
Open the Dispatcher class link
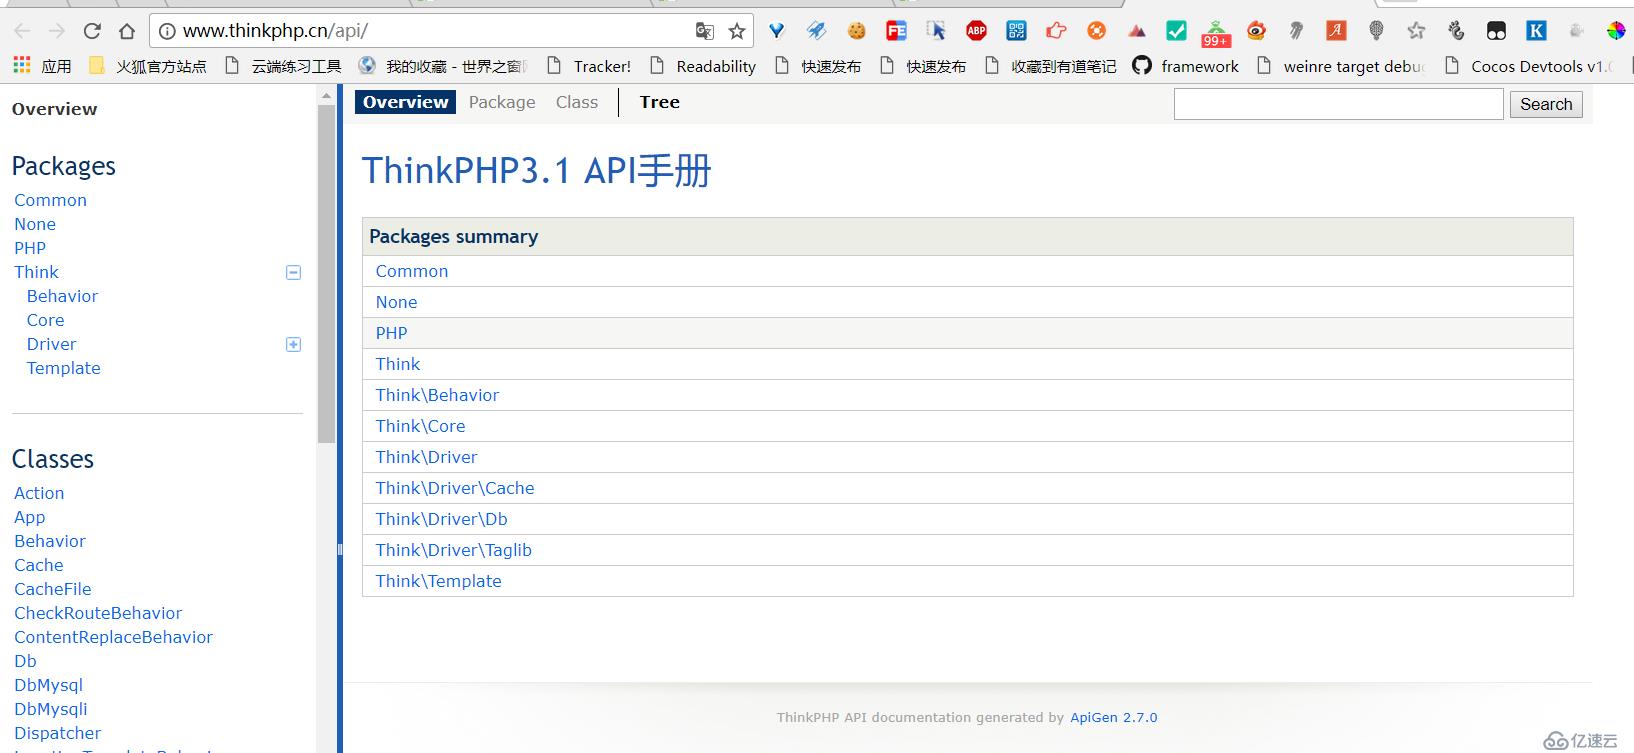[x=58, y=733]
